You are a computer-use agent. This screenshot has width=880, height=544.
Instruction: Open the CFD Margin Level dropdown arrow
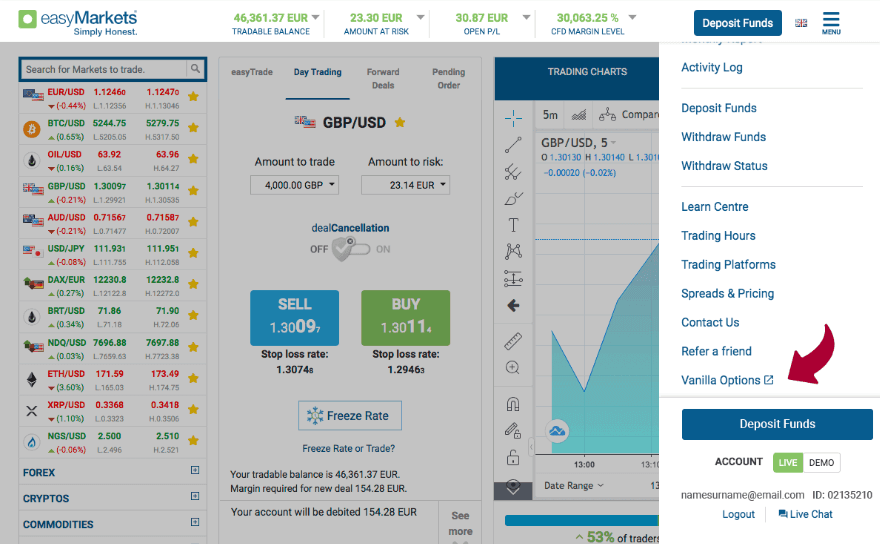tap(632, 17)
